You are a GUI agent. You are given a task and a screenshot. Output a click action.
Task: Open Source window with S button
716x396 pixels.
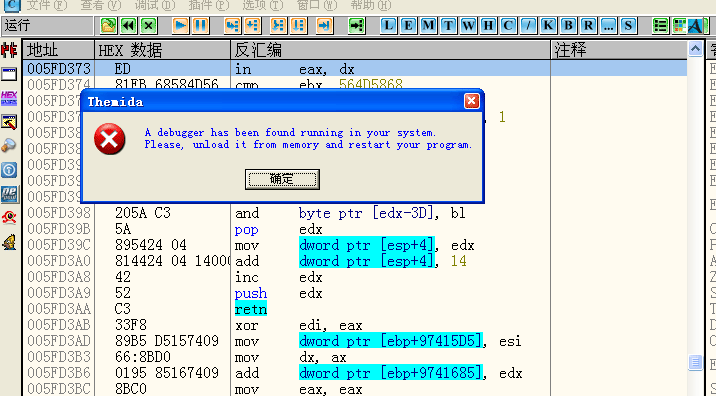pos(628,25)
